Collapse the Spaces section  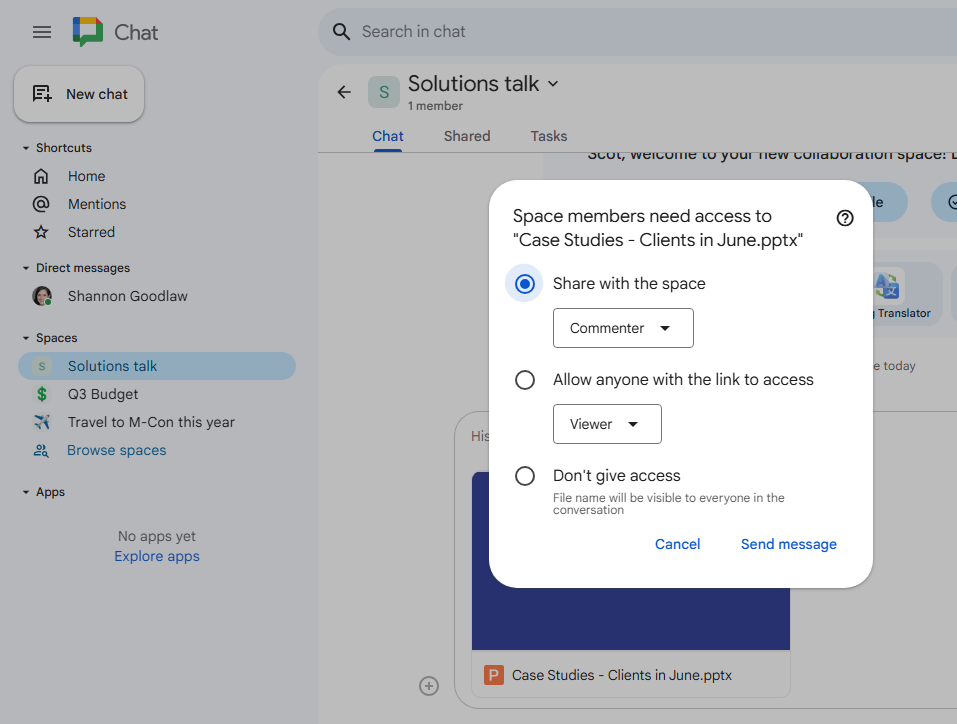[x=26, y=338]
